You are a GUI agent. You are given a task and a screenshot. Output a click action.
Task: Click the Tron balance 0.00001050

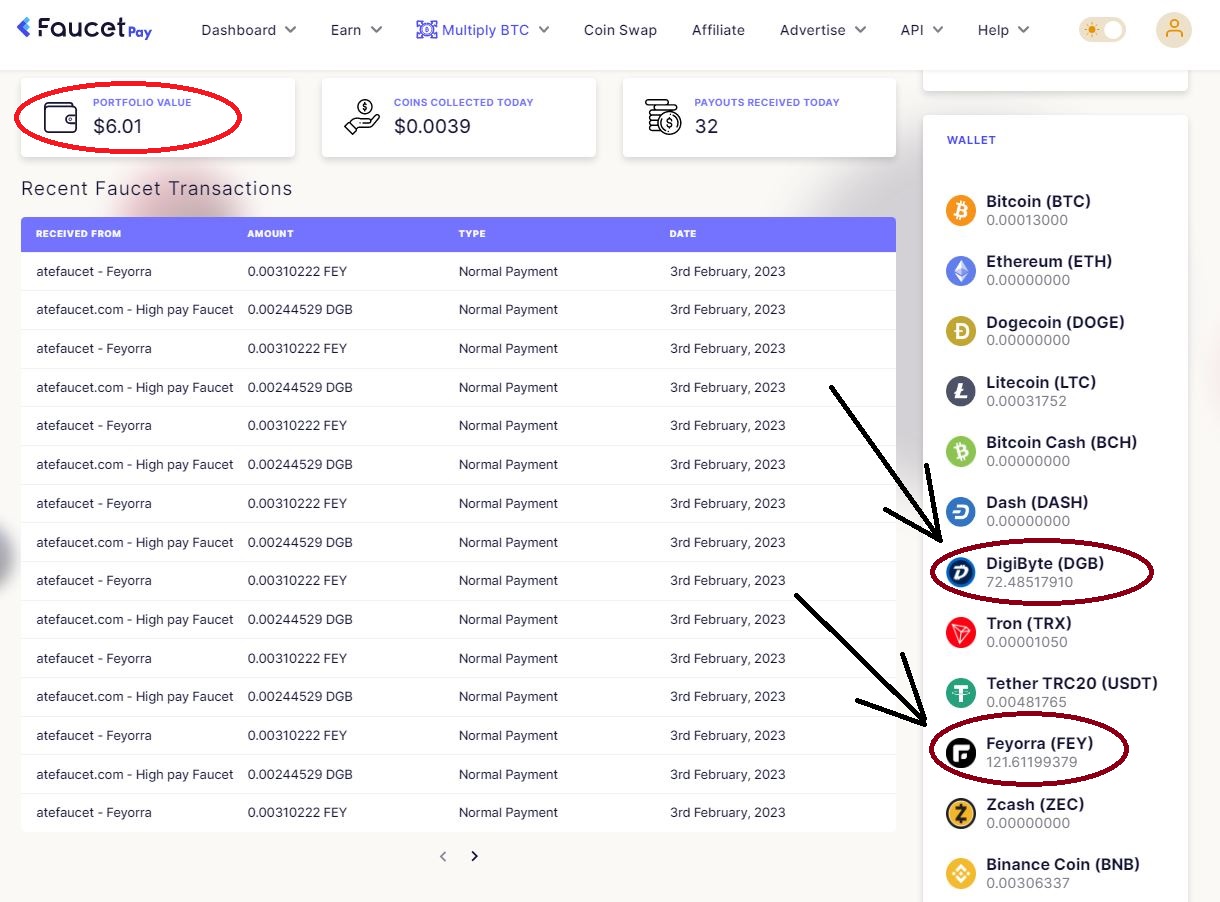tap(1027, 642)
